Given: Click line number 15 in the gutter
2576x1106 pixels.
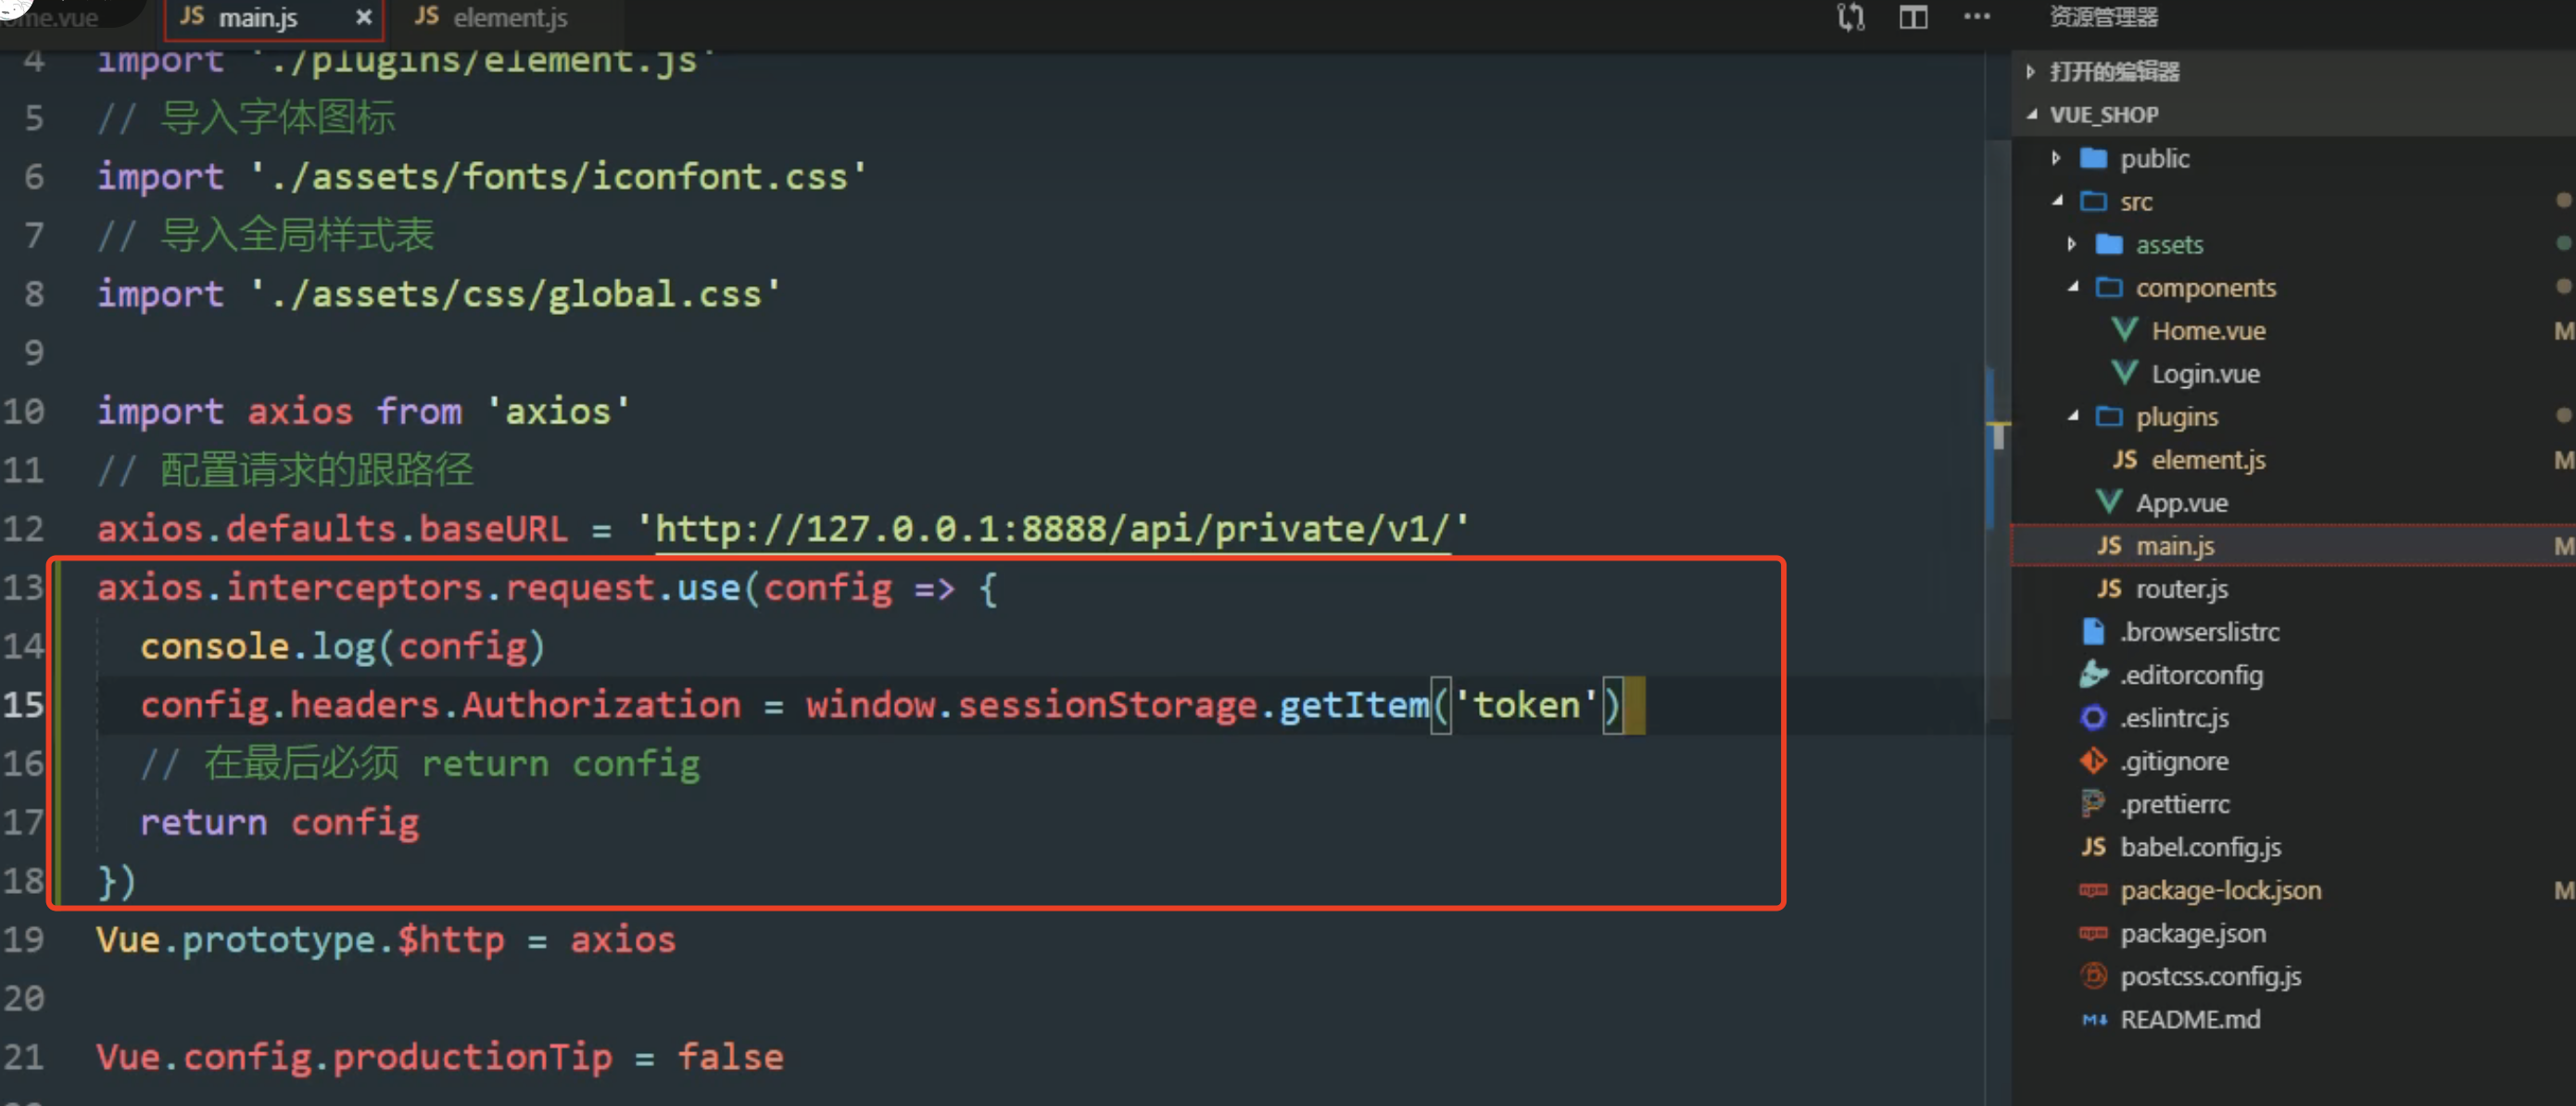Looking at the screenshot, I should point(23,704).
